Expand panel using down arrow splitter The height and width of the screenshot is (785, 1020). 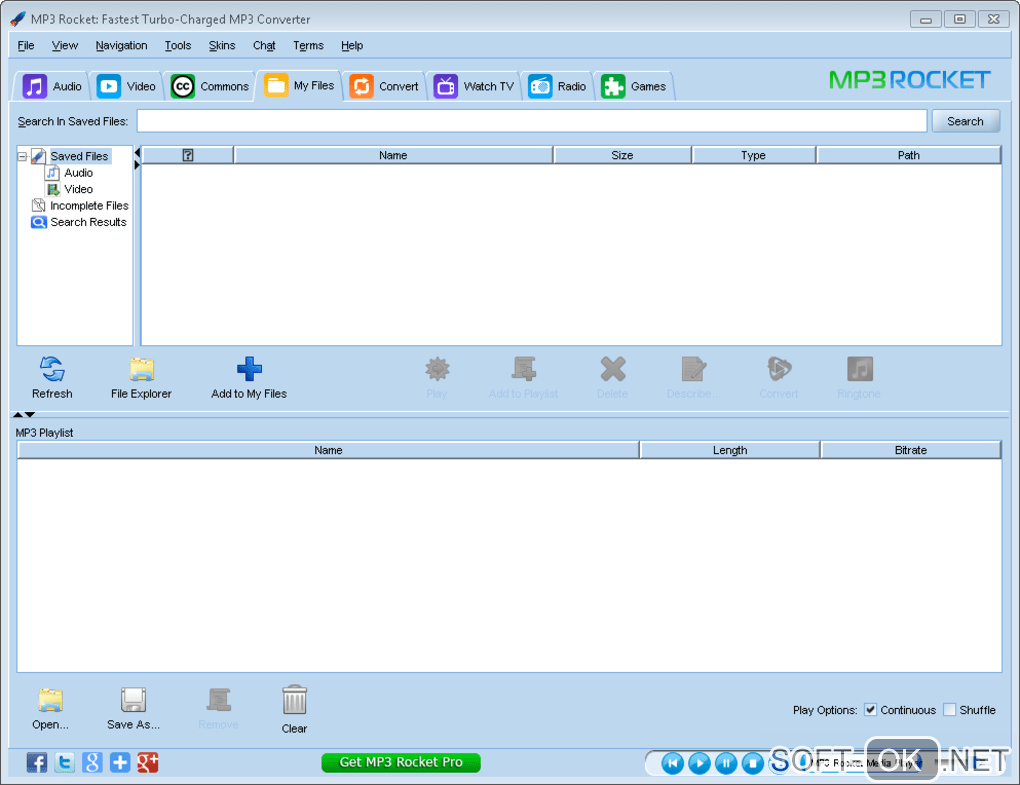pyautogui.click(x=30, y=414)
